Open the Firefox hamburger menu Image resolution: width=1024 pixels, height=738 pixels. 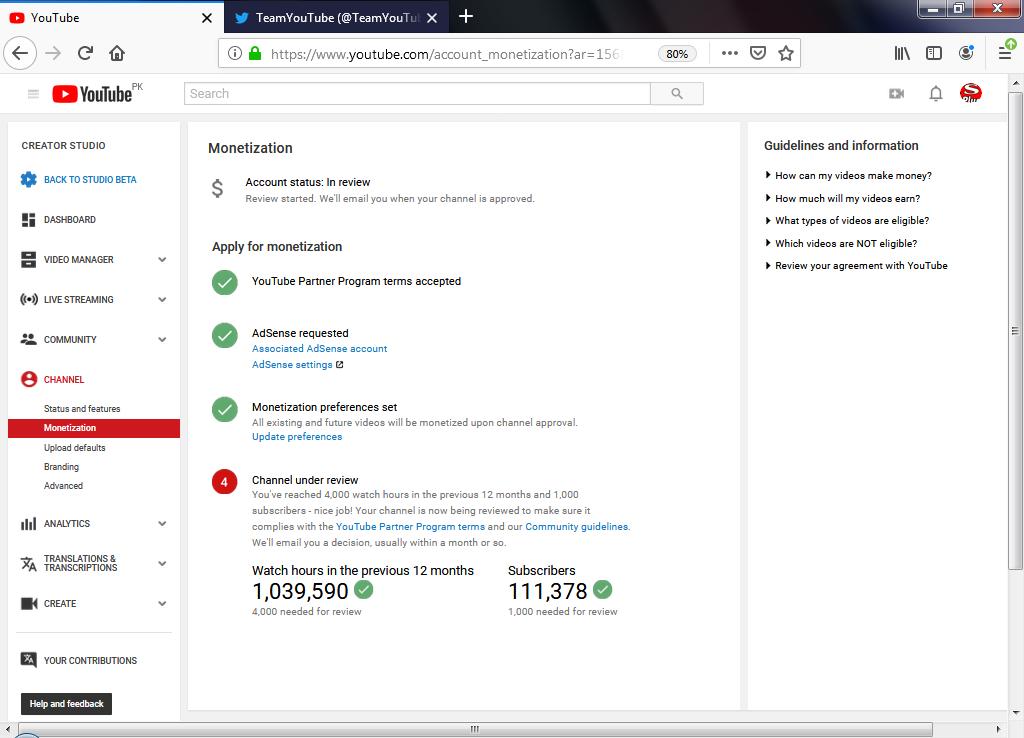coord(1006,52)
